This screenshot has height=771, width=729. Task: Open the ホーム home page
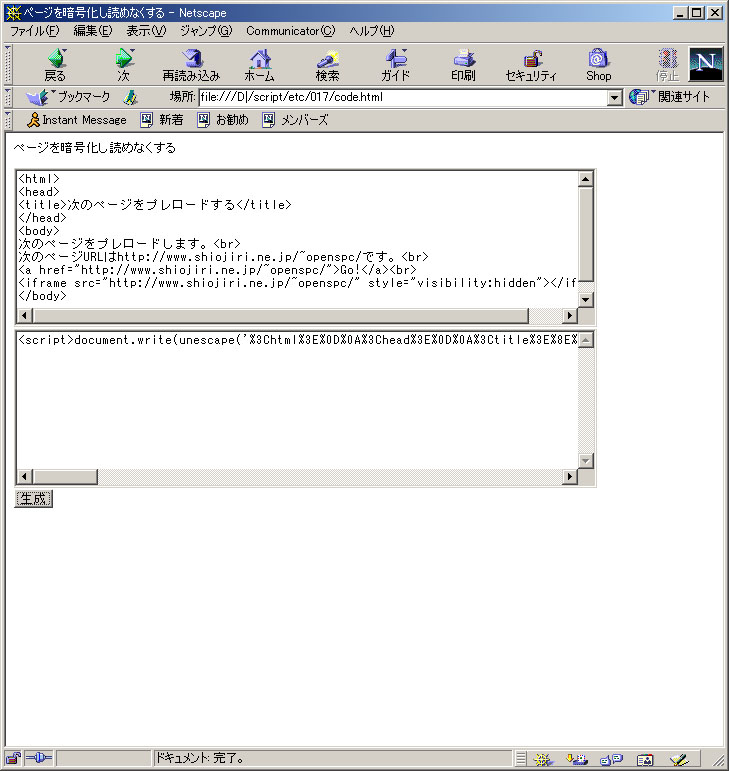pyautogui.click(x=260, y=64)
